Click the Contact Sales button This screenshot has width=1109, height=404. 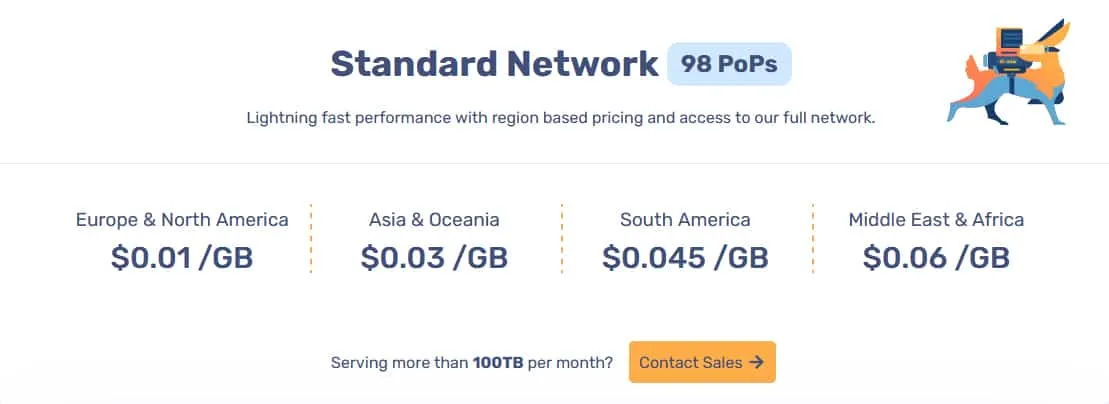pos(702,362)
